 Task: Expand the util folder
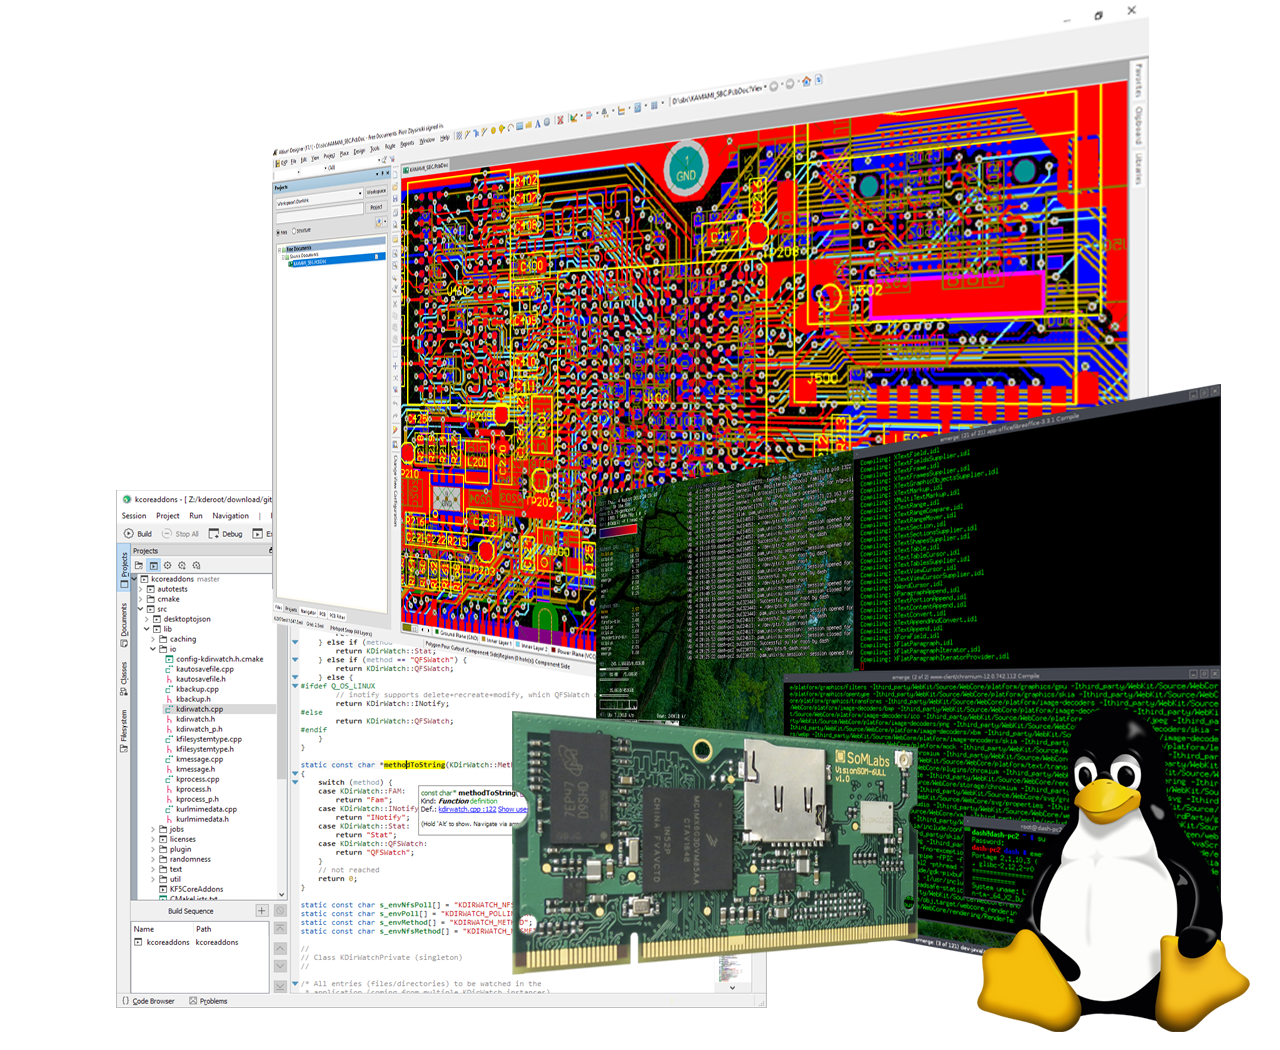[x=153, y=879]
